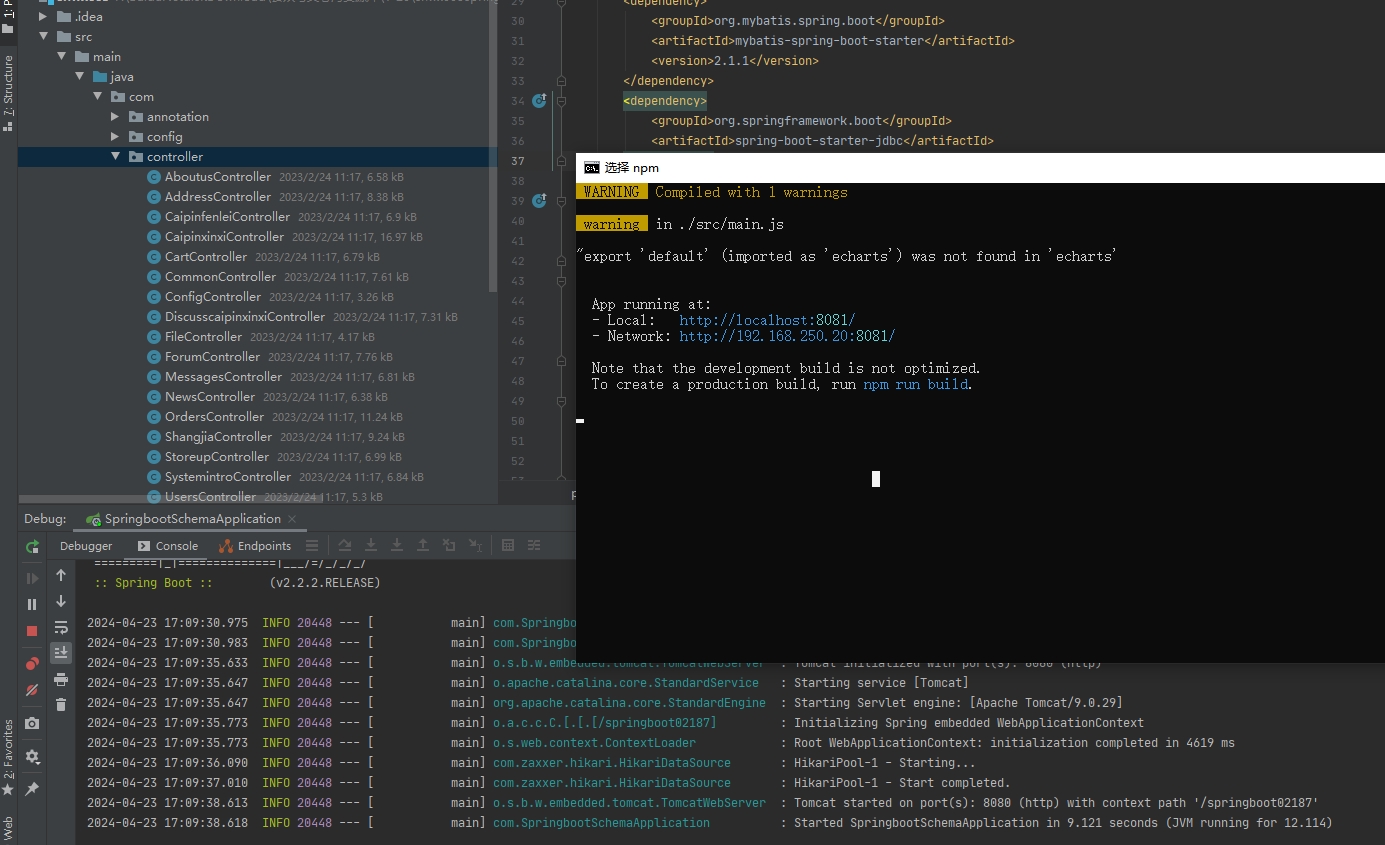Print console output with the printer icon

click(x=61, y=679)
